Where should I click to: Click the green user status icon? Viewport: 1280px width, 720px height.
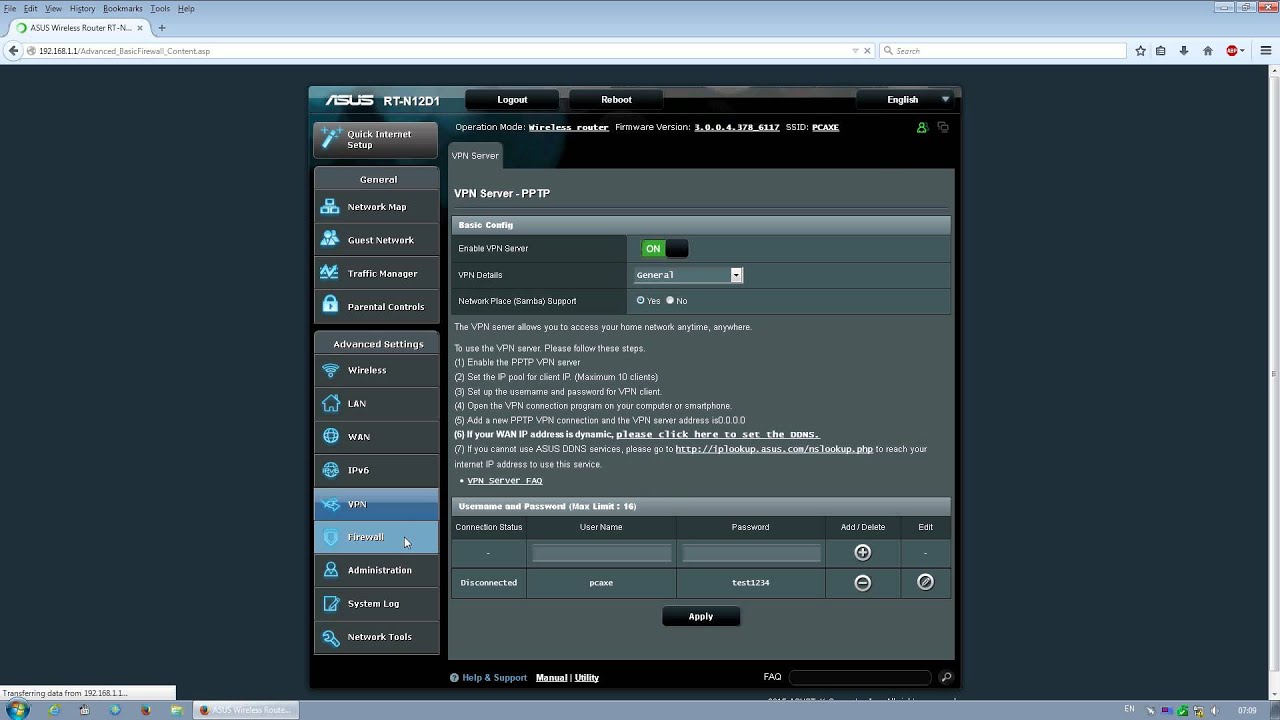click(922, 127)
